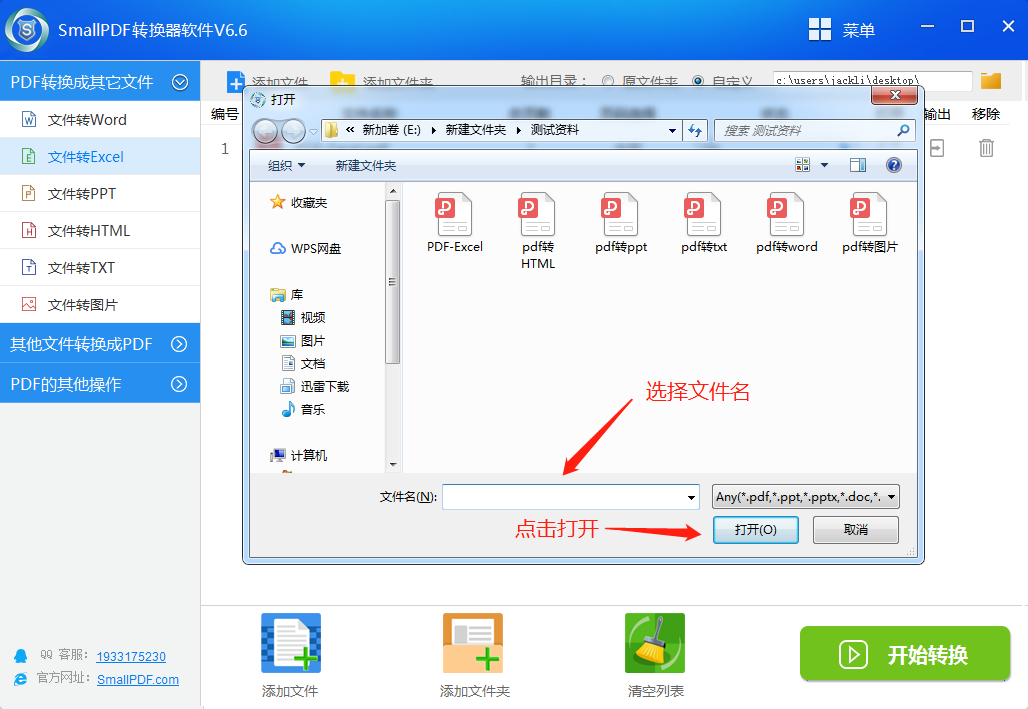Open 收藏夹 favorites in navigation pane
The width and height of the screenshot is (1028, 709).
298,203
